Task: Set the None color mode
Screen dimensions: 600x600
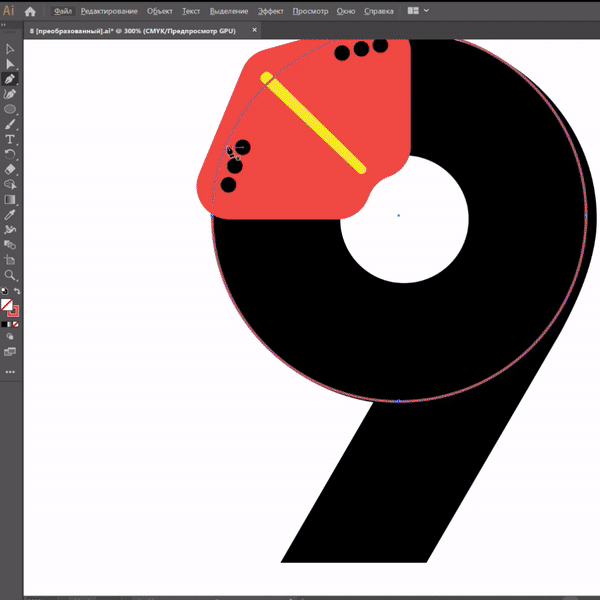Action: [16, 324]
